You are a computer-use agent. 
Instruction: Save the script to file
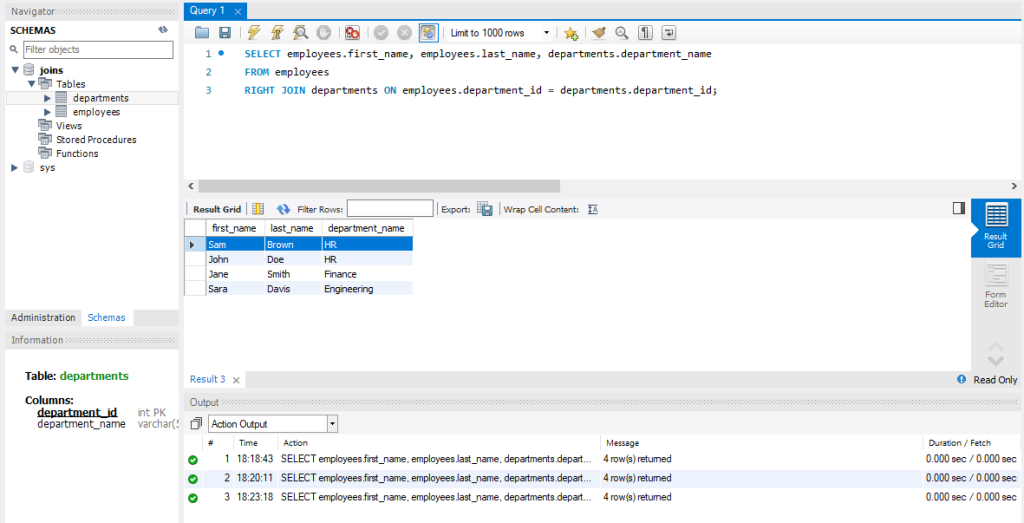[224, 33]
